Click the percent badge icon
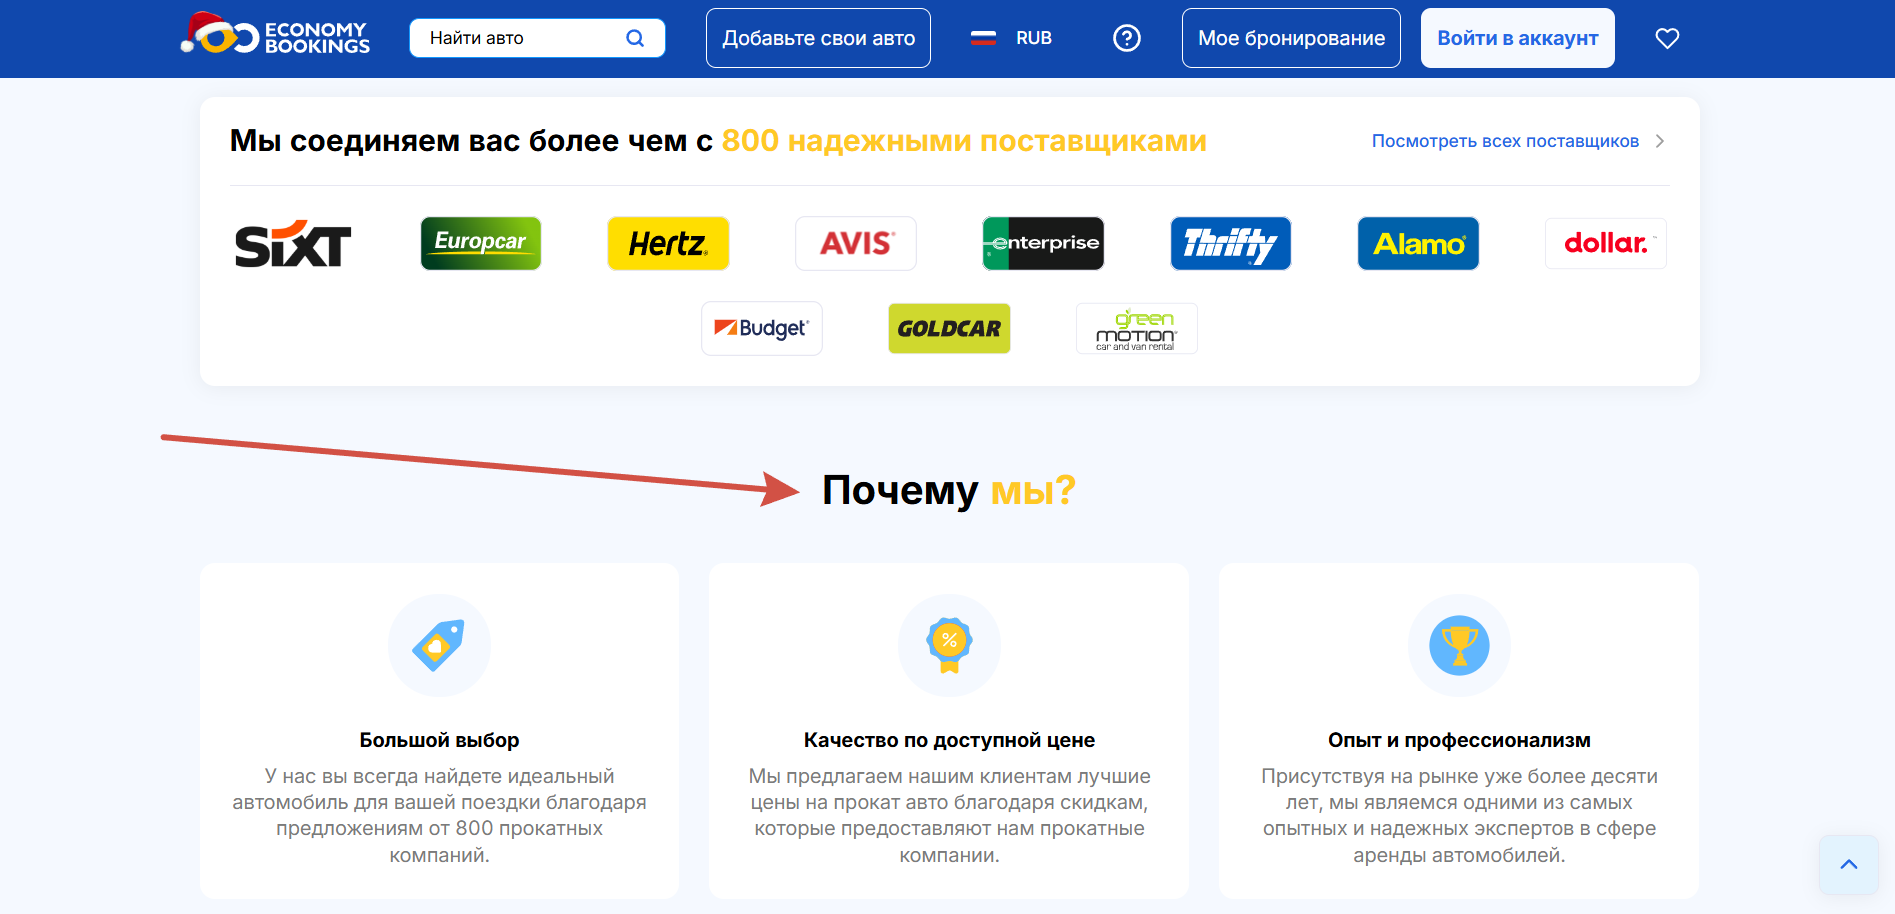The width and height of the screenshot is (1895, 914). click(949, 645)
